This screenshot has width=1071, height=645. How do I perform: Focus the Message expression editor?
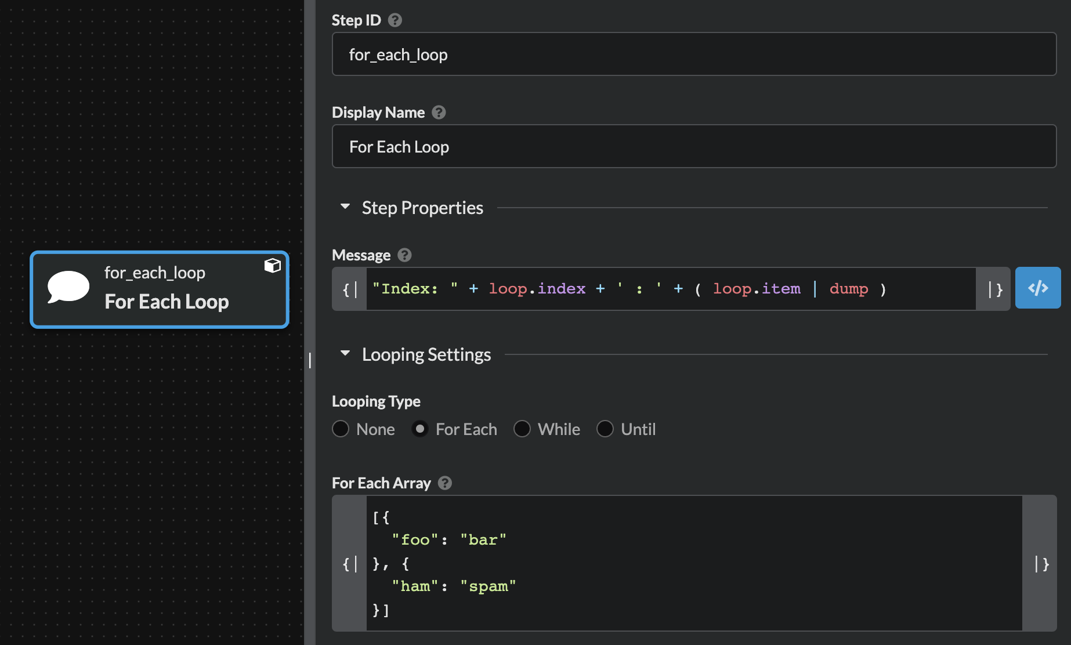coord(670,289)
